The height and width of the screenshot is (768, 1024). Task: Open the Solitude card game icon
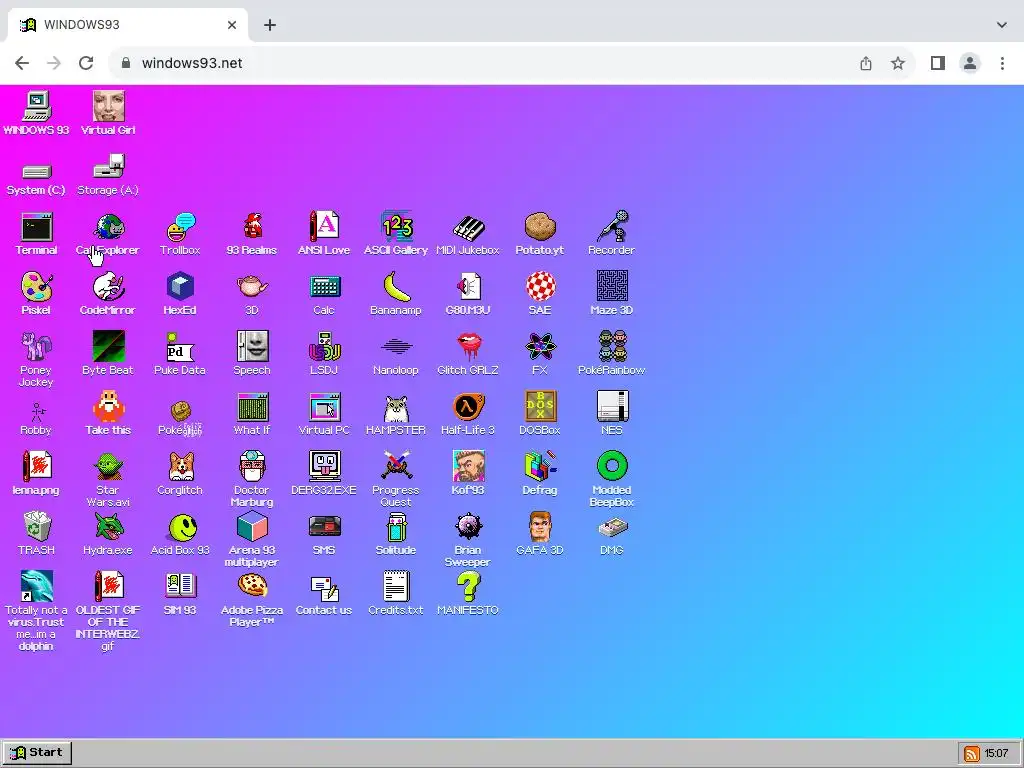pos(396,527)
